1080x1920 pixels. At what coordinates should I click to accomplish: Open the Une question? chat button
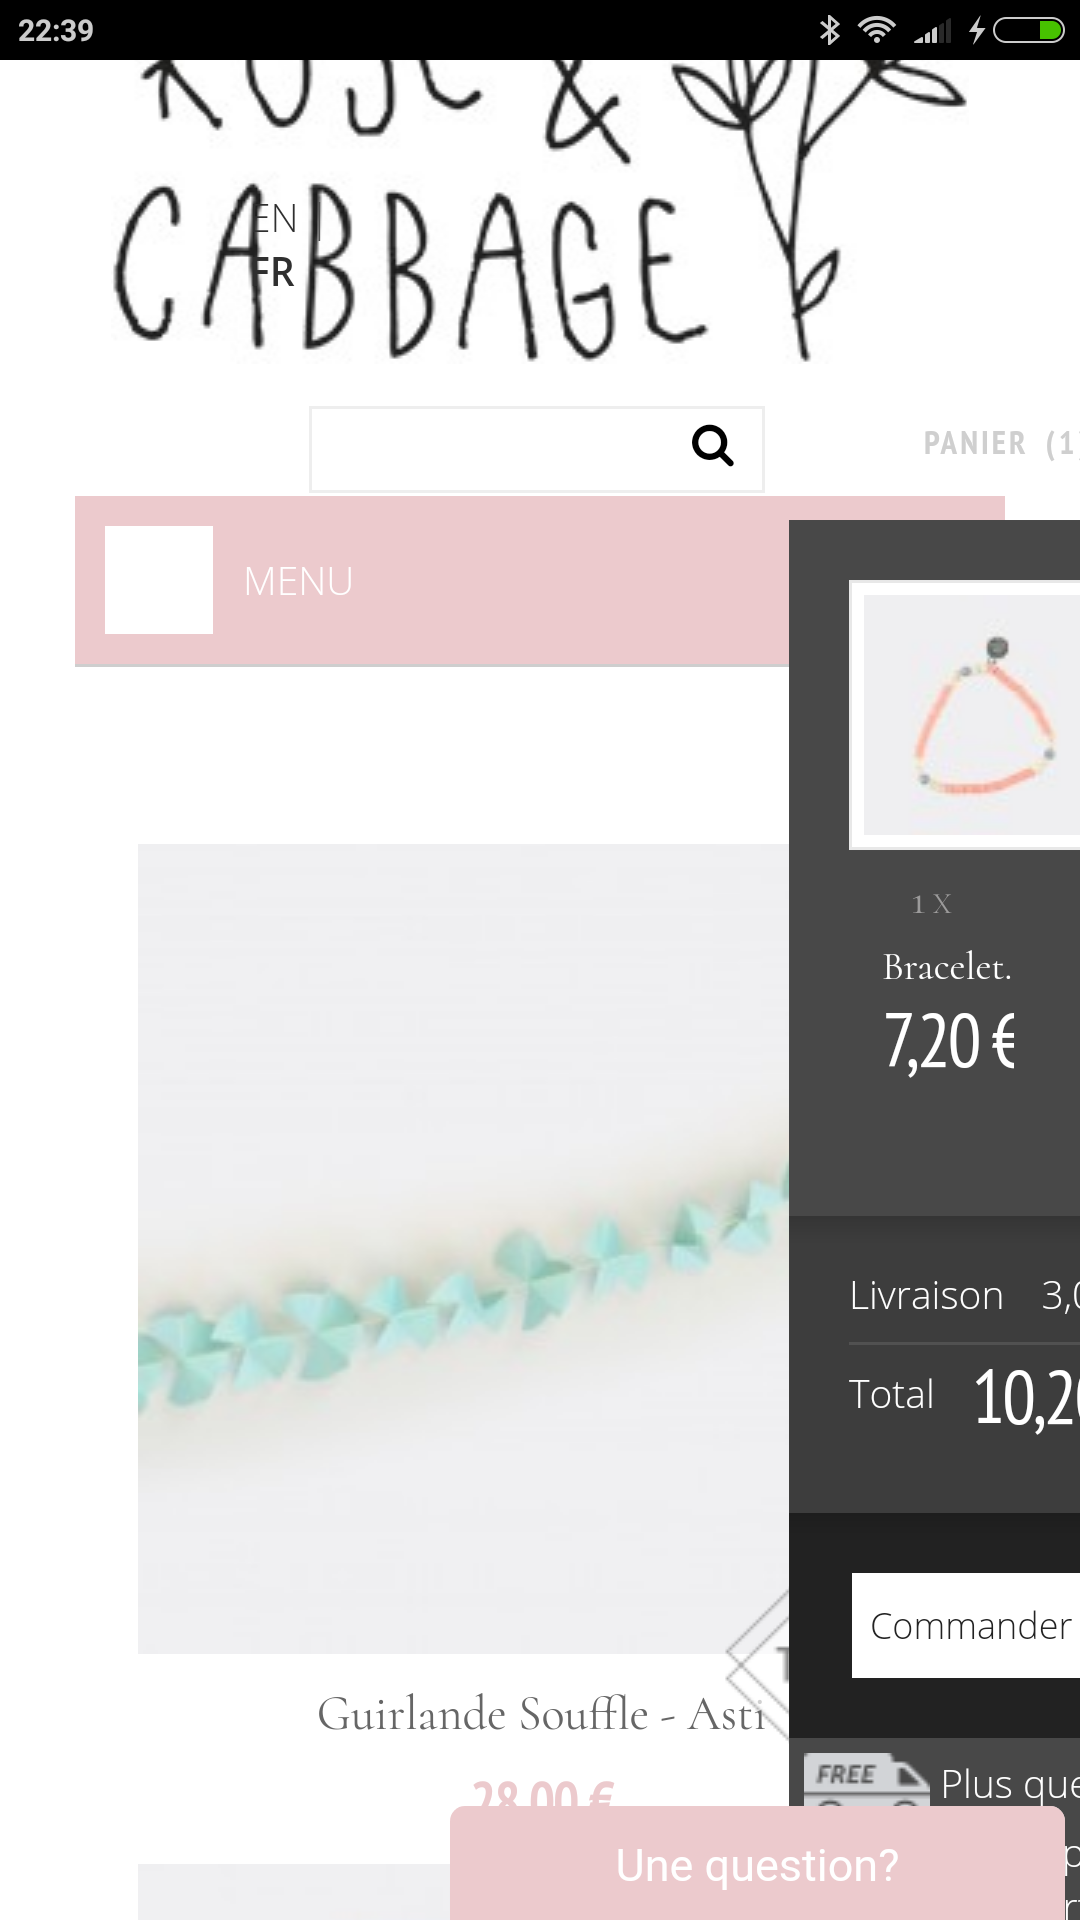click(x=757, y=1863)
